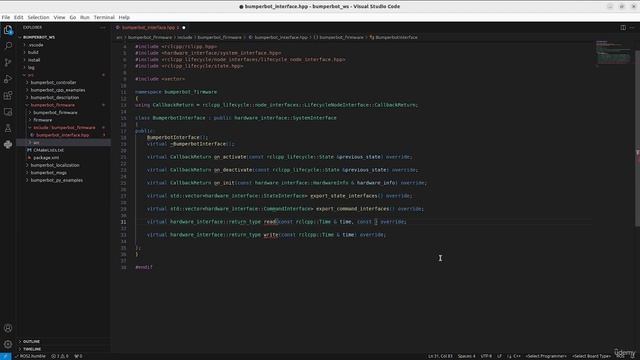Collapse the bumperbot_firmware package folder
The width and height of the screenshot is (640, 360).
coord(53,105)
